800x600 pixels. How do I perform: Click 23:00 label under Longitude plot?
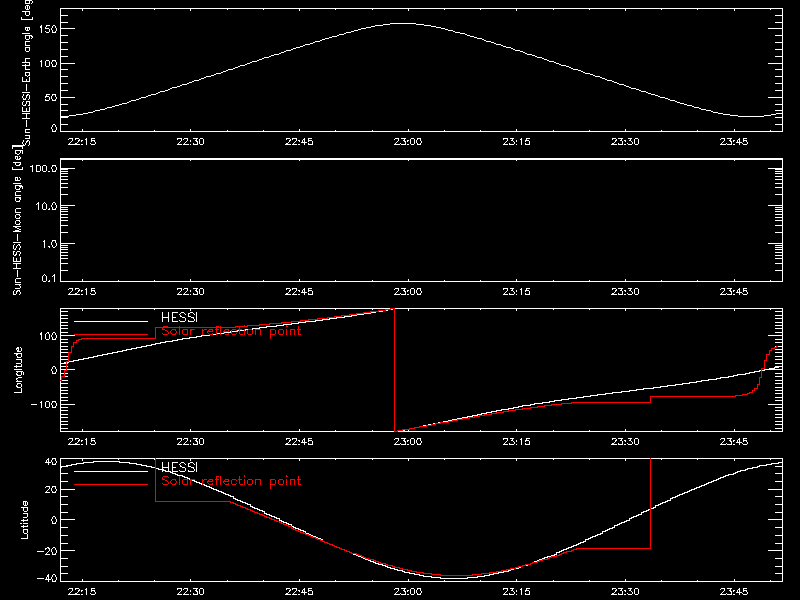click(x=408, y=441)
